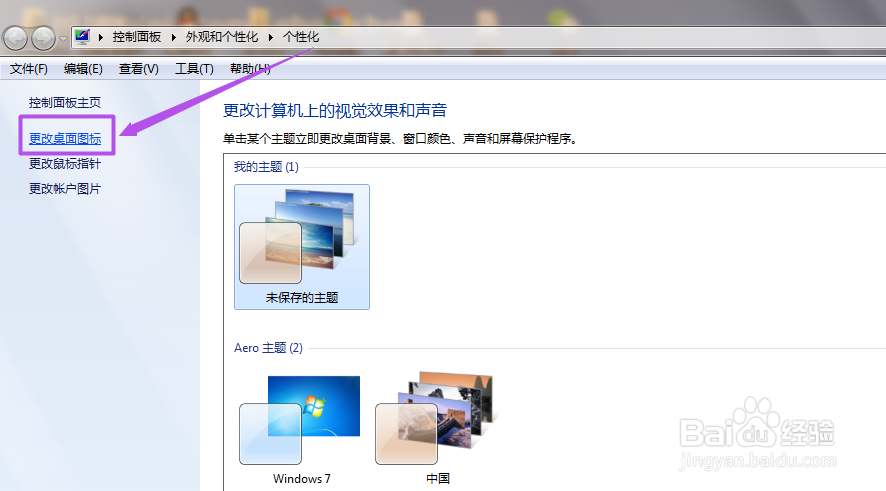
Task: Click the Forward navigation arrow button
Action: [x=44, y=38]
